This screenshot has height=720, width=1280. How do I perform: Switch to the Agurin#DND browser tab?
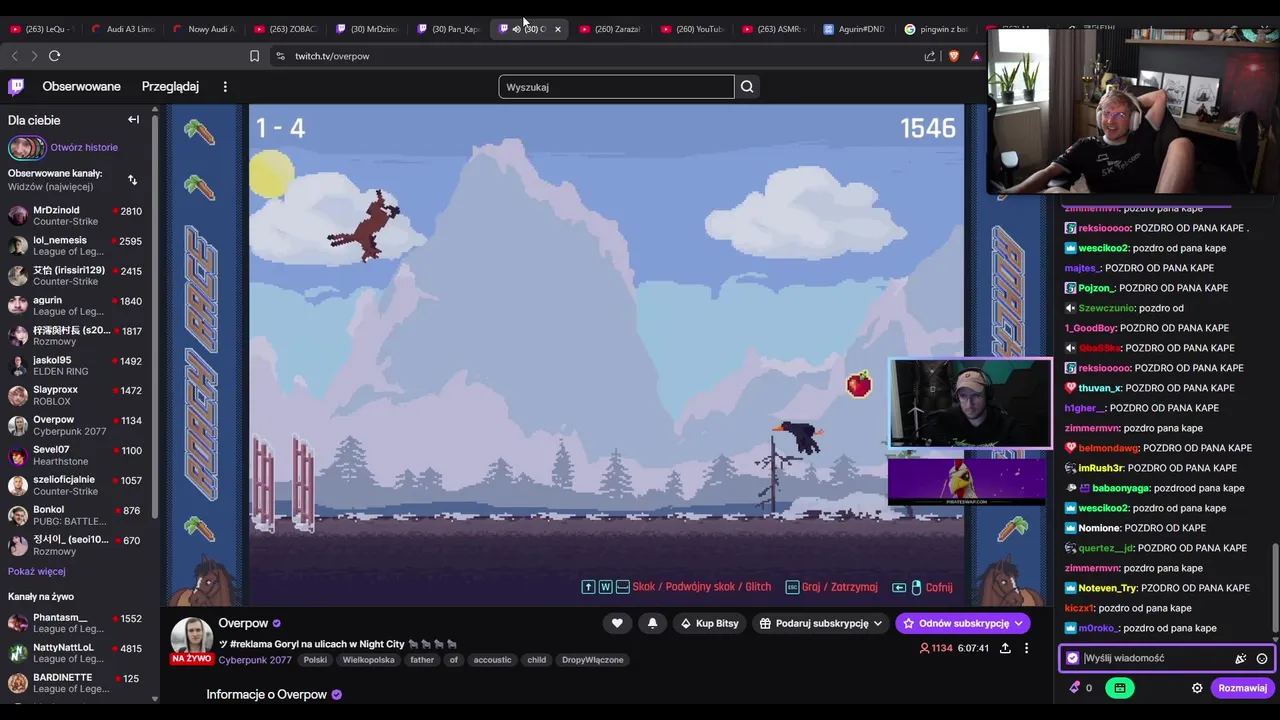tap(856, 29)
